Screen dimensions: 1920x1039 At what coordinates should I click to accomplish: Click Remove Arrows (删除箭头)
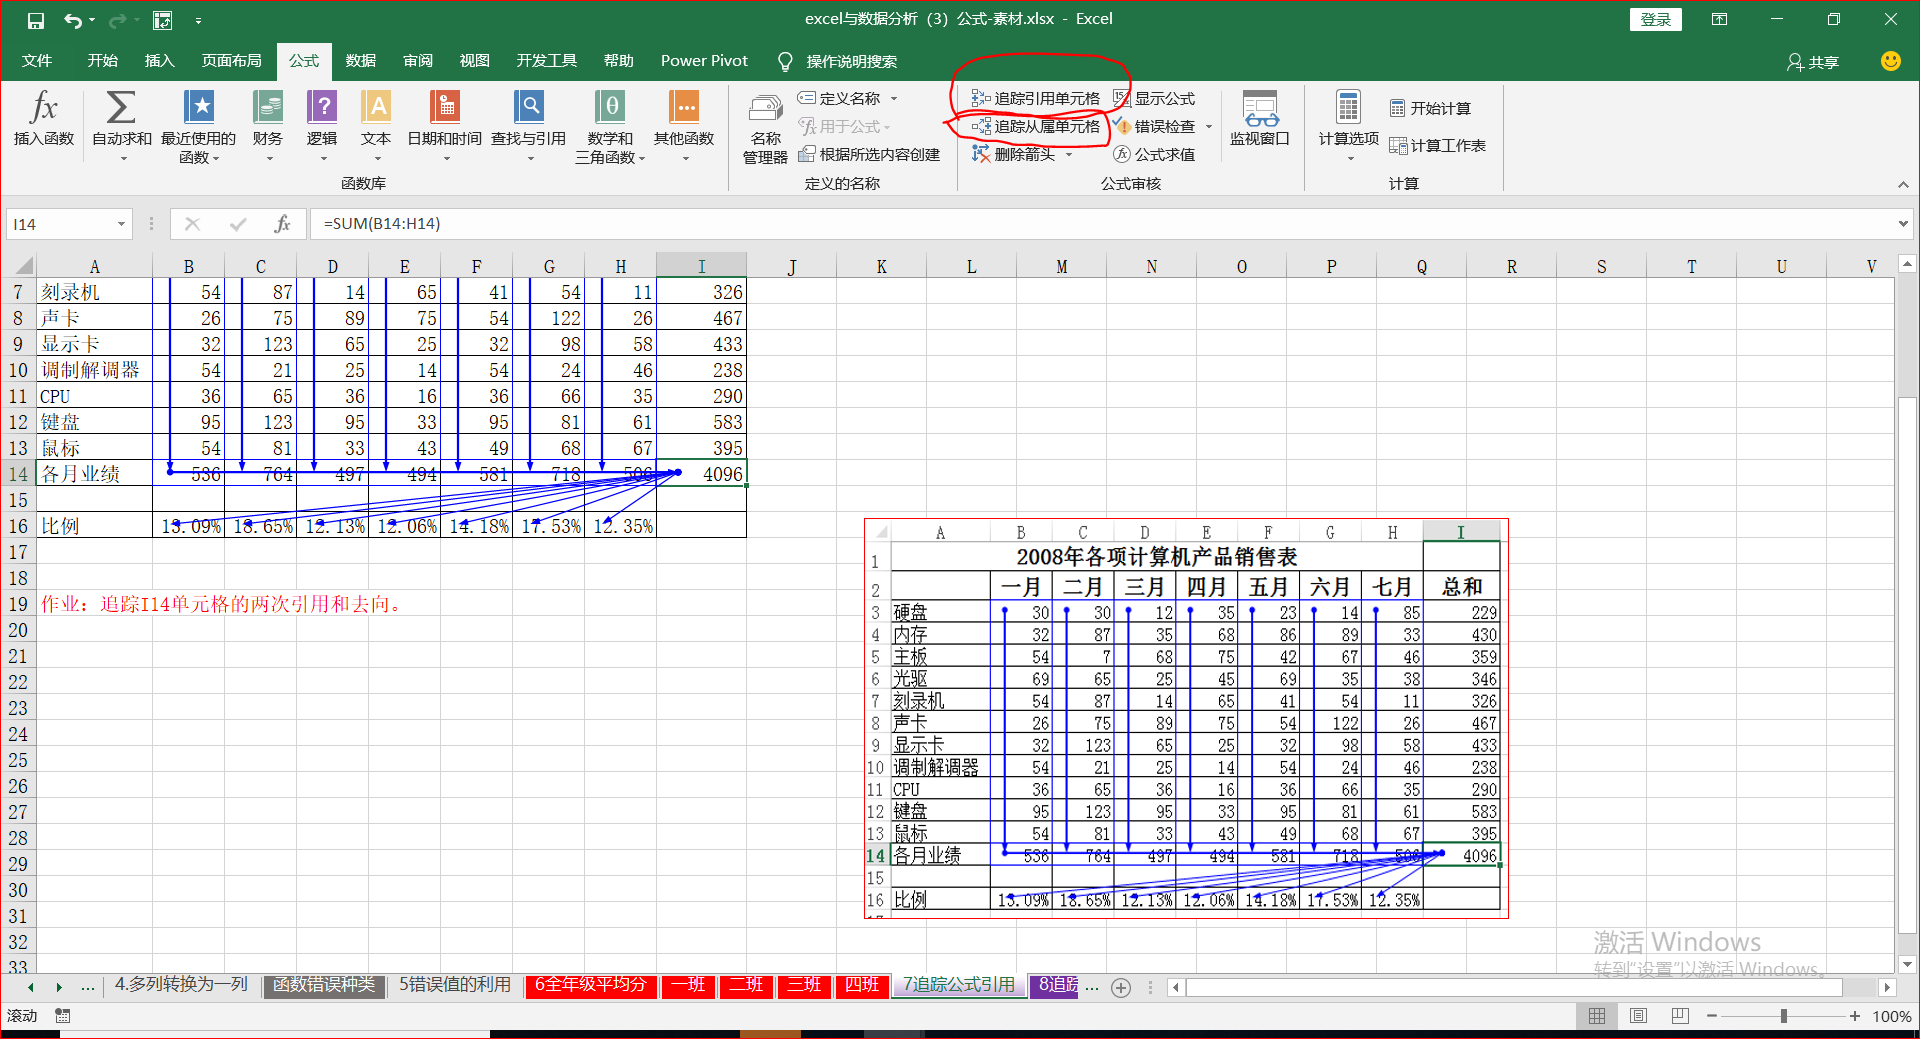click(1014, 154)
